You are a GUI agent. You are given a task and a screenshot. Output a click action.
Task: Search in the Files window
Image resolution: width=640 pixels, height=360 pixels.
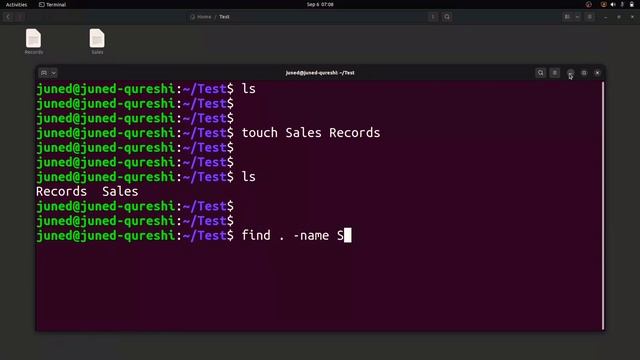[447, 17]
